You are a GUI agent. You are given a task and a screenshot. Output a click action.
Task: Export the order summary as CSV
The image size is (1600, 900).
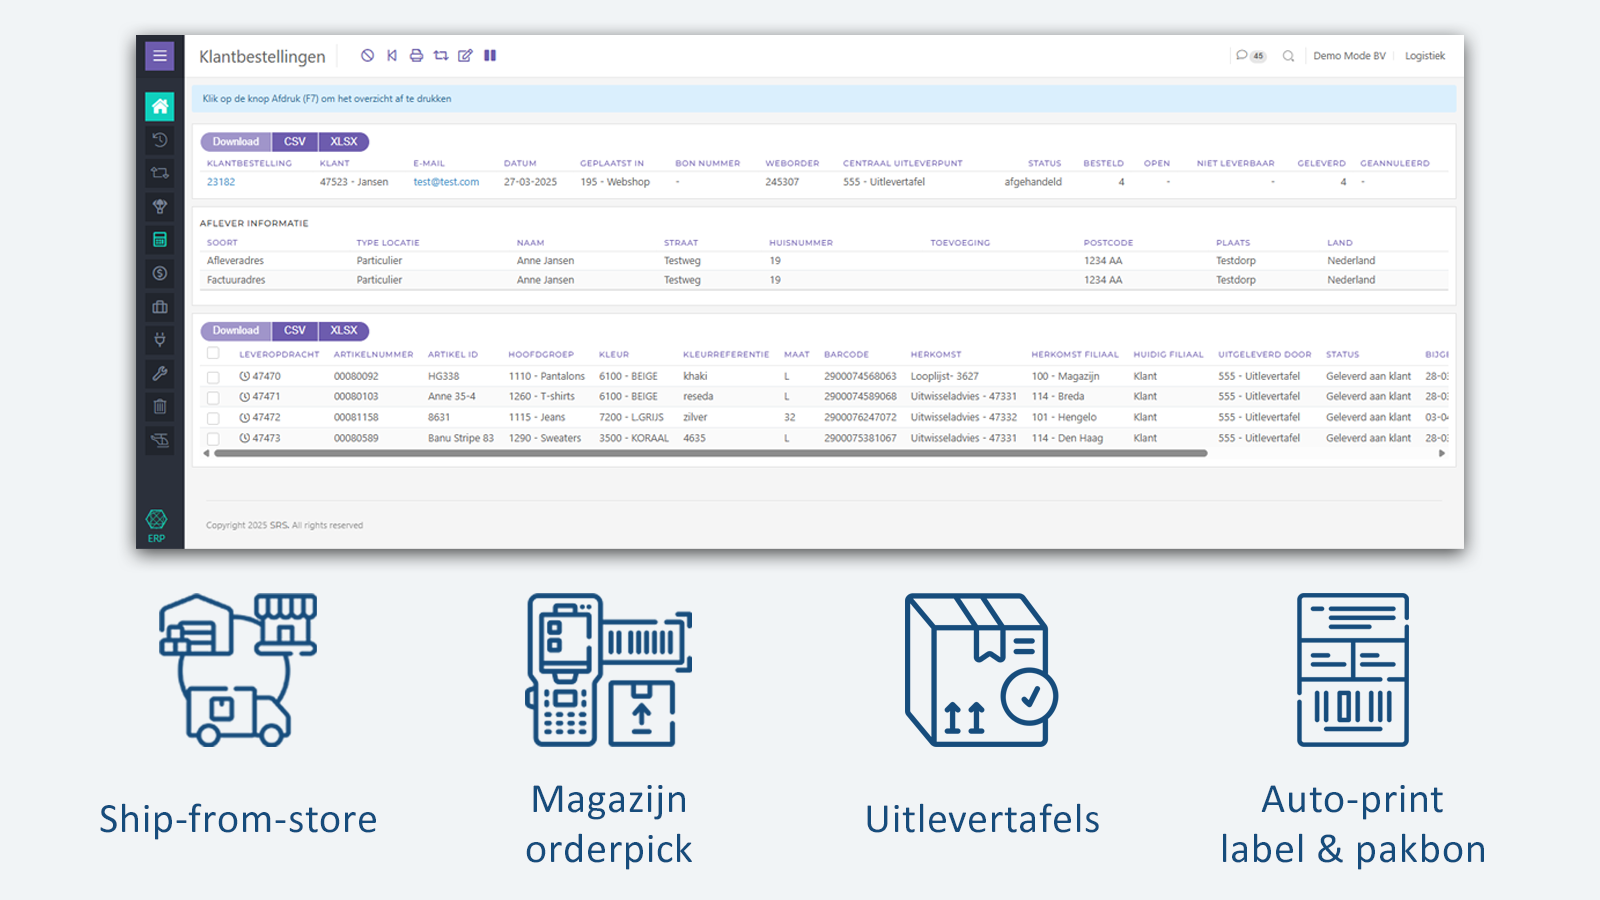(295, 142)
